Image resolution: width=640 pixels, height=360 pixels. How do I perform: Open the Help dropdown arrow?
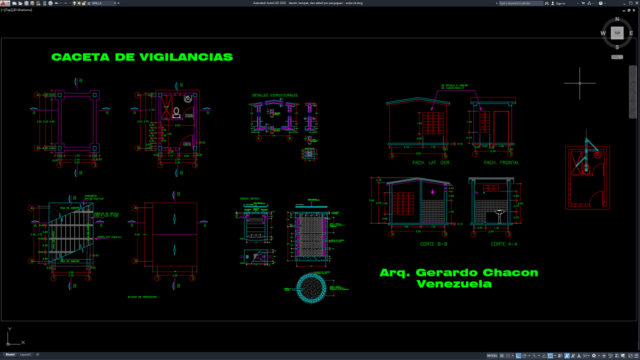(605, 3)
